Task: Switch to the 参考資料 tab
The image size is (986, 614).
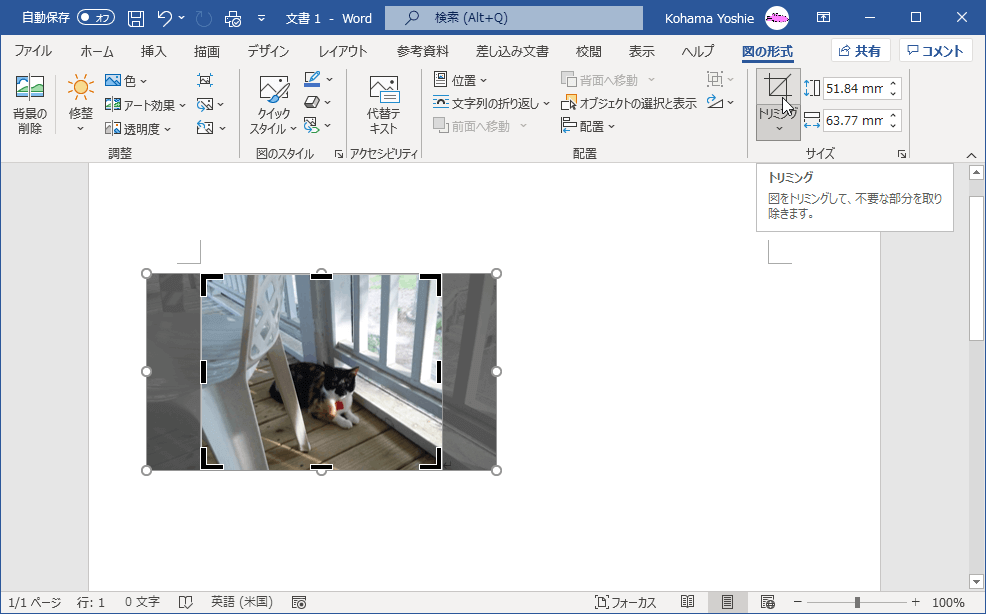Action: point(423,51)
